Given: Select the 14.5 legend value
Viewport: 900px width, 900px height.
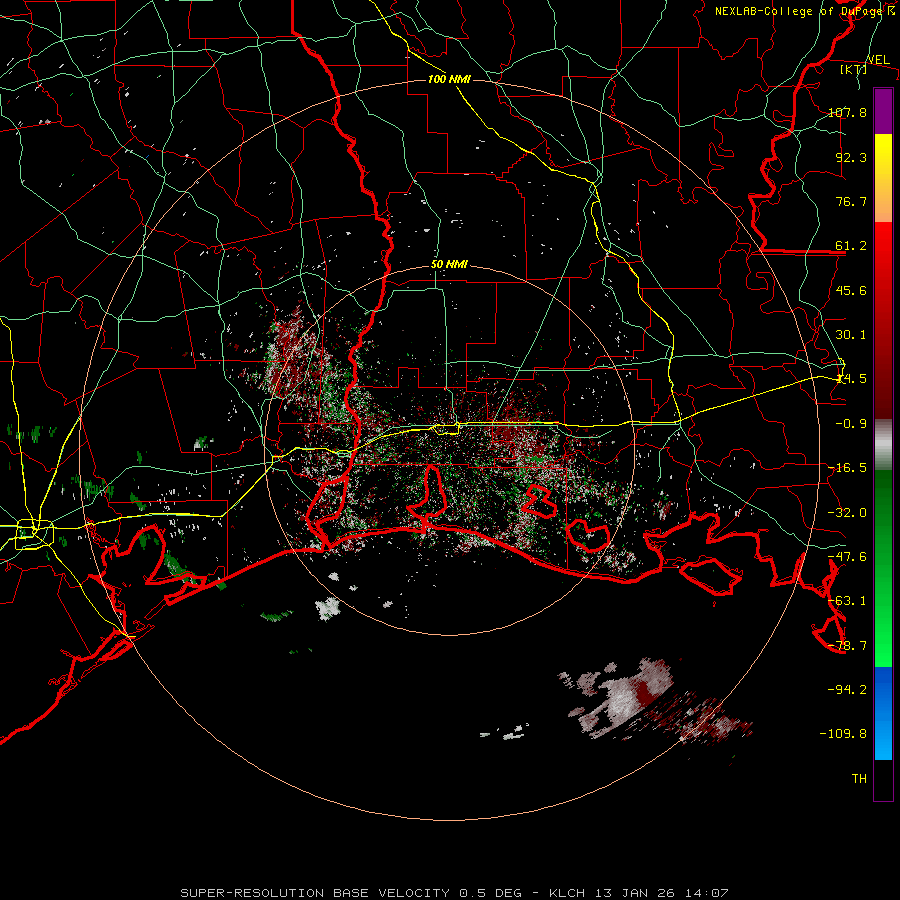Looking at the screenshot, I should (x=851, y=378).
